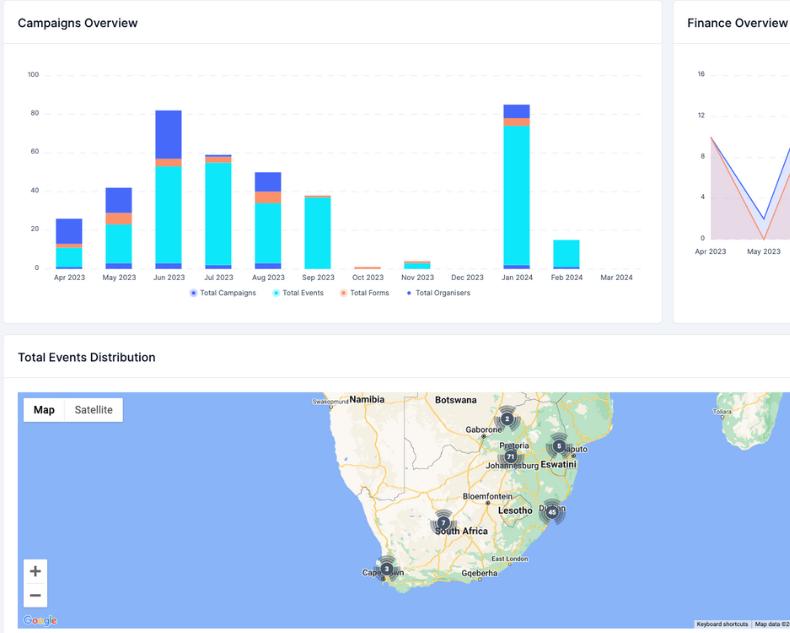Open the Keyboard shortcuts link on map
Image resolution: width=790 pixels, height=633 pixels.
tap(722, 624)
